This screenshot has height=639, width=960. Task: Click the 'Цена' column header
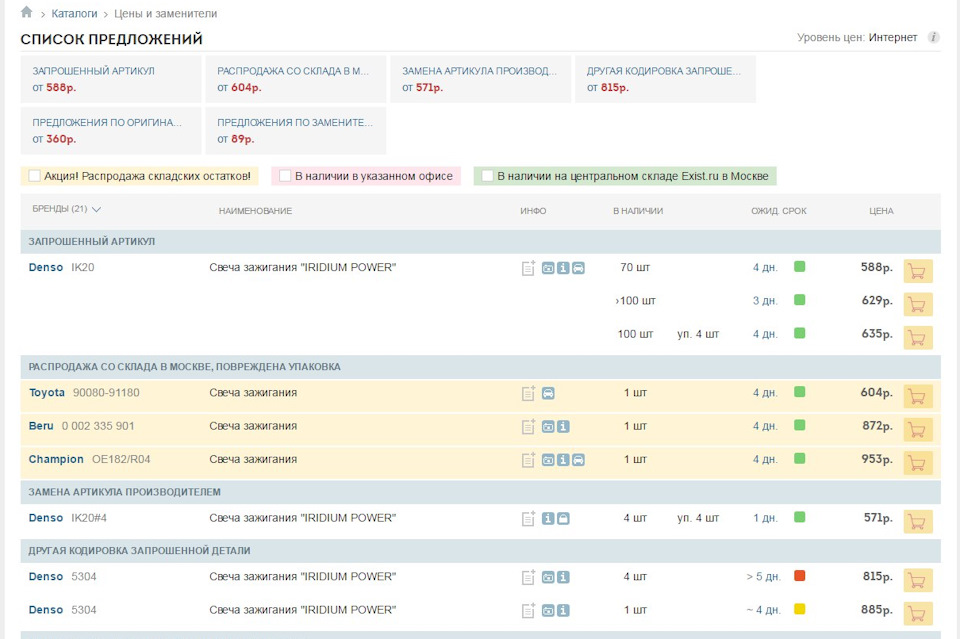click(x=881, y=211)
